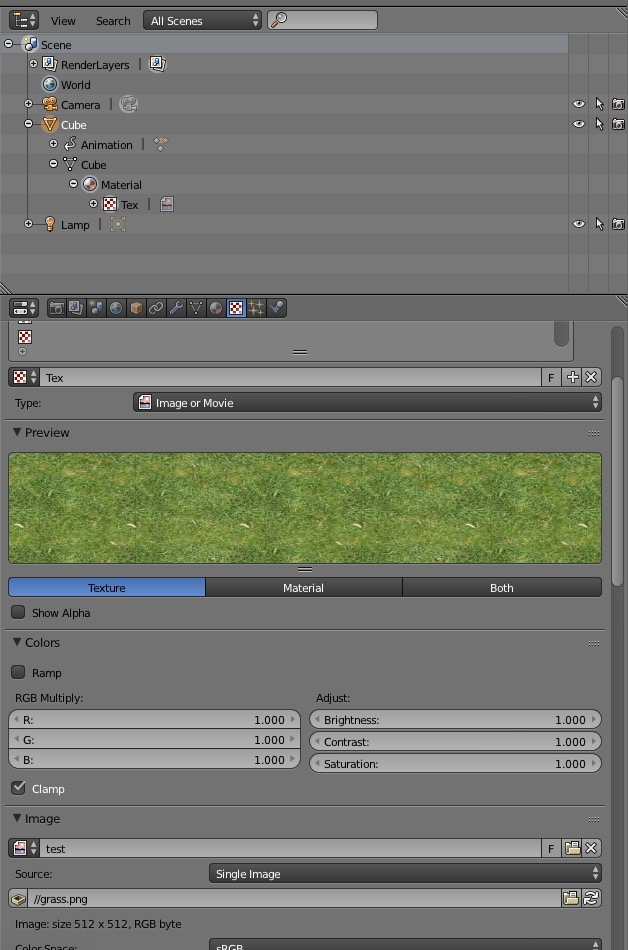Expand the Tex tree item

point(93,204)
